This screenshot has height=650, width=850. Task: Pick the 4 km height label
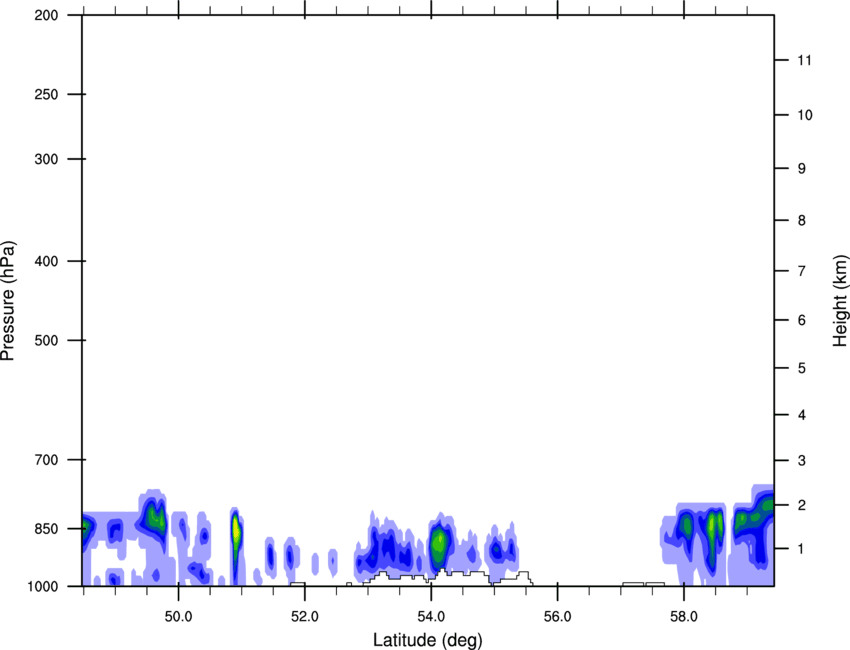pos(801,415)
